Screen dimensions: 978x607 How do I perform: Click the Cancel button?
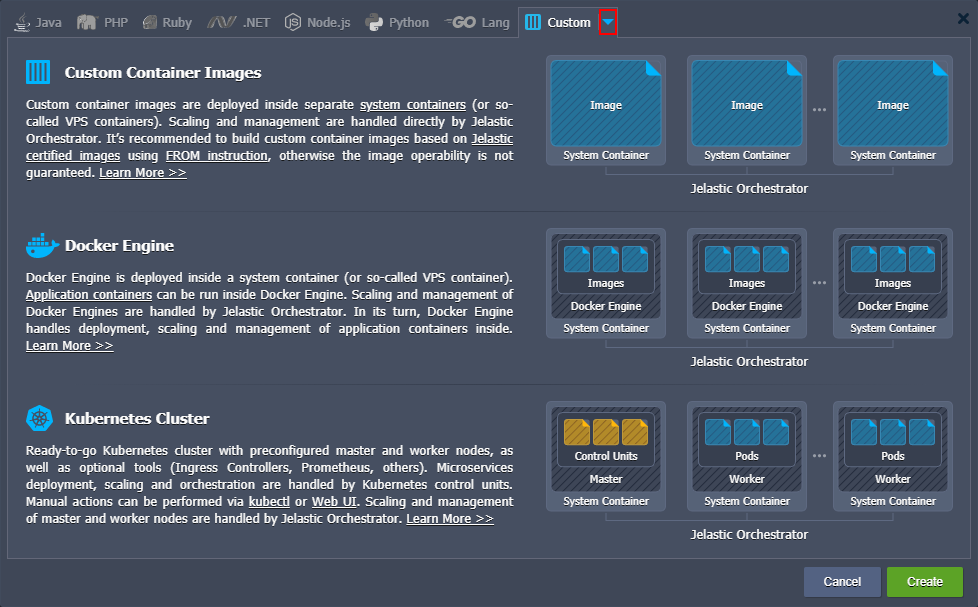(842, 581)
